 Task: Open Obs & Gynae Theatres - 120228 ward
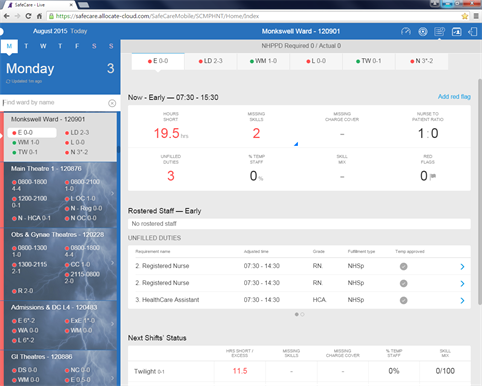pyautogui.click(x=57, y=235)
